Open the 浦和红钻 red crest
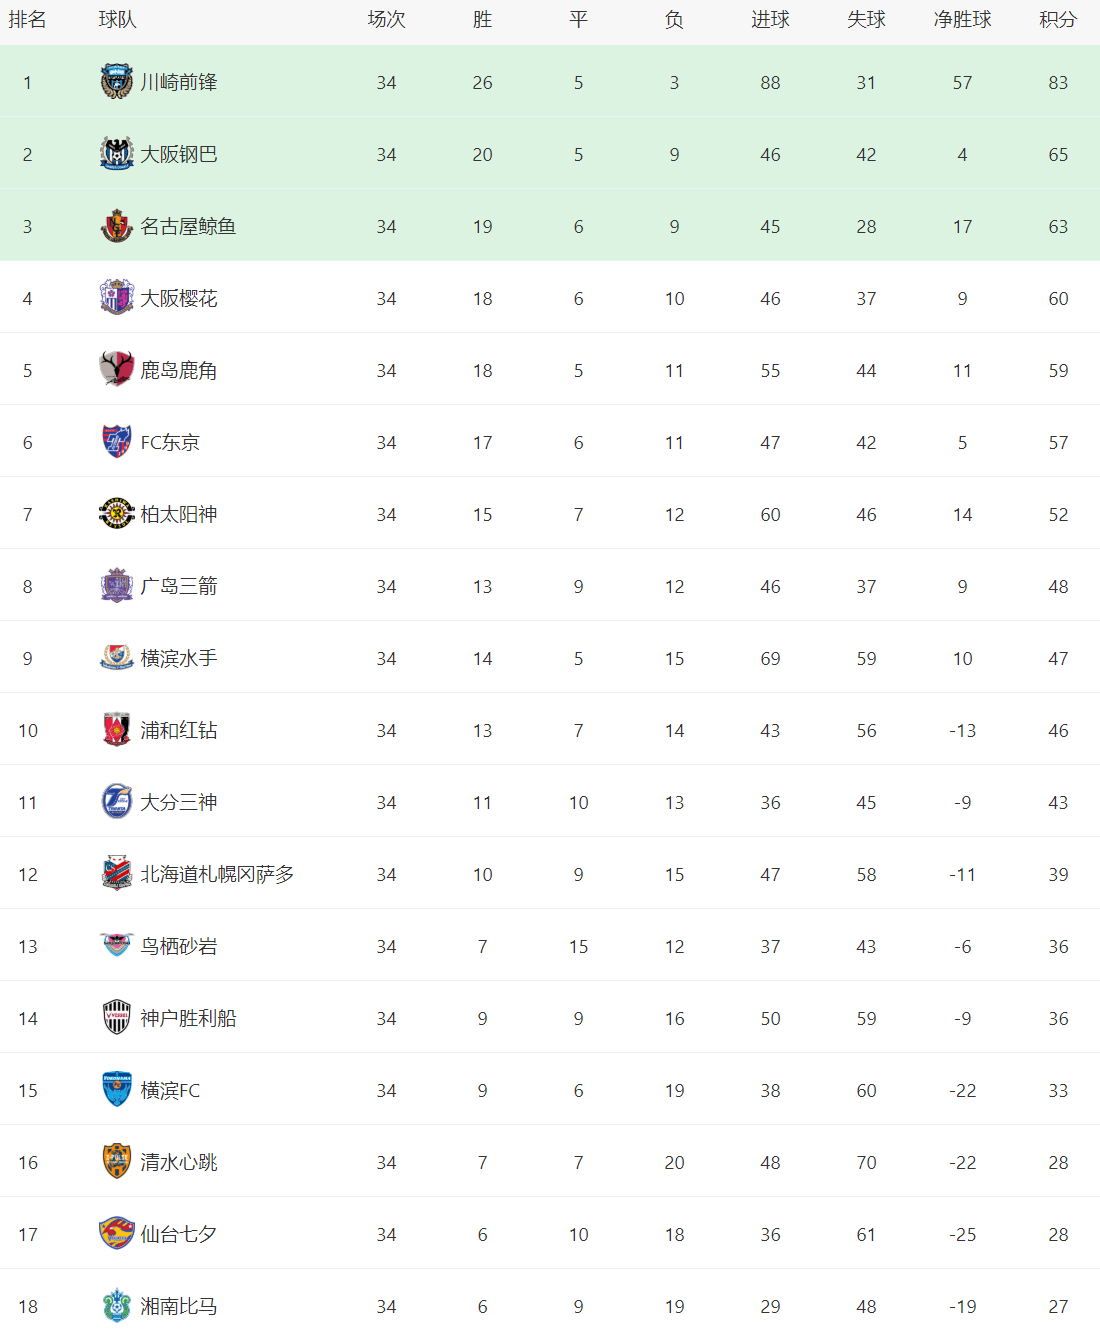The width and height of the screenshot is (1100, 1332). 117,730
